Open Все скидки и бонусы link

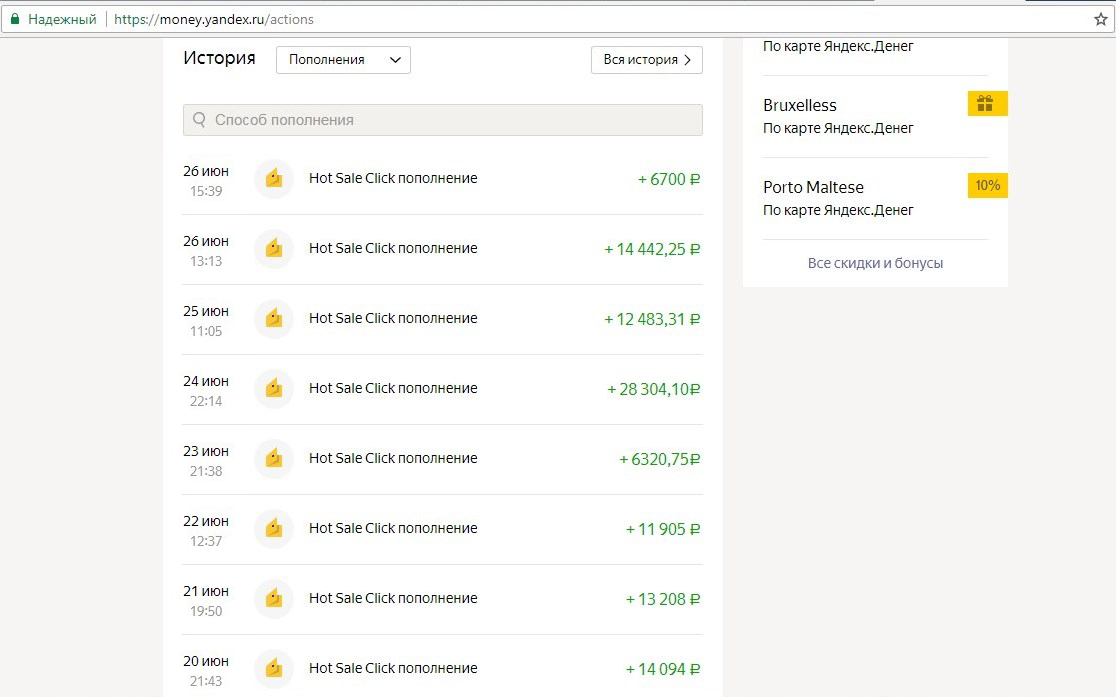[x=875, y=263]
